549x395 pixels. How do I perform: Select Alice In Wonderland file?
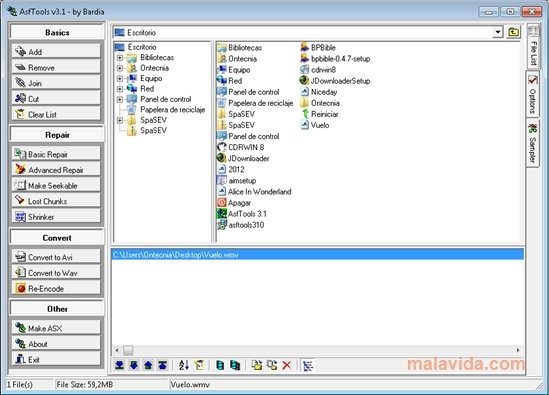[255, 192]
